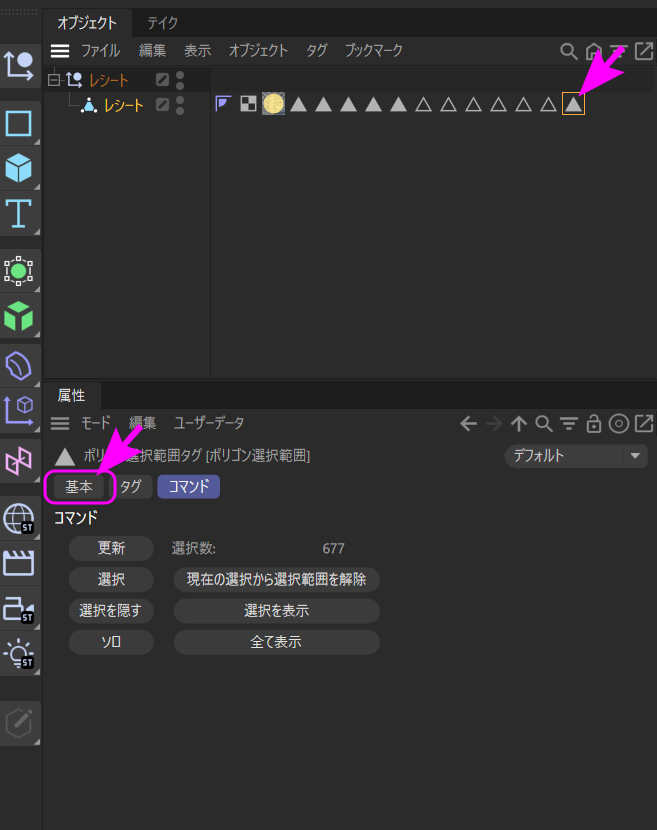657x830 pixels.
Task: Click the lock icon in Attributes panel
Action: click(594, 424)
